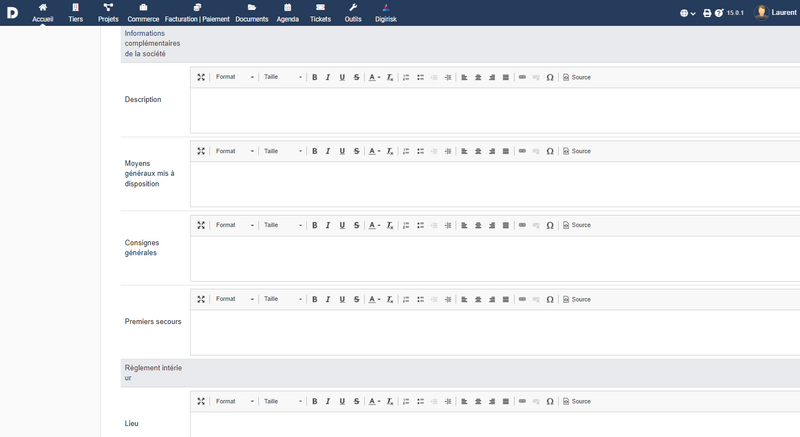Screen dimensions: 800x437
Task: Click inside the Description text area
Action: (495, 110)
